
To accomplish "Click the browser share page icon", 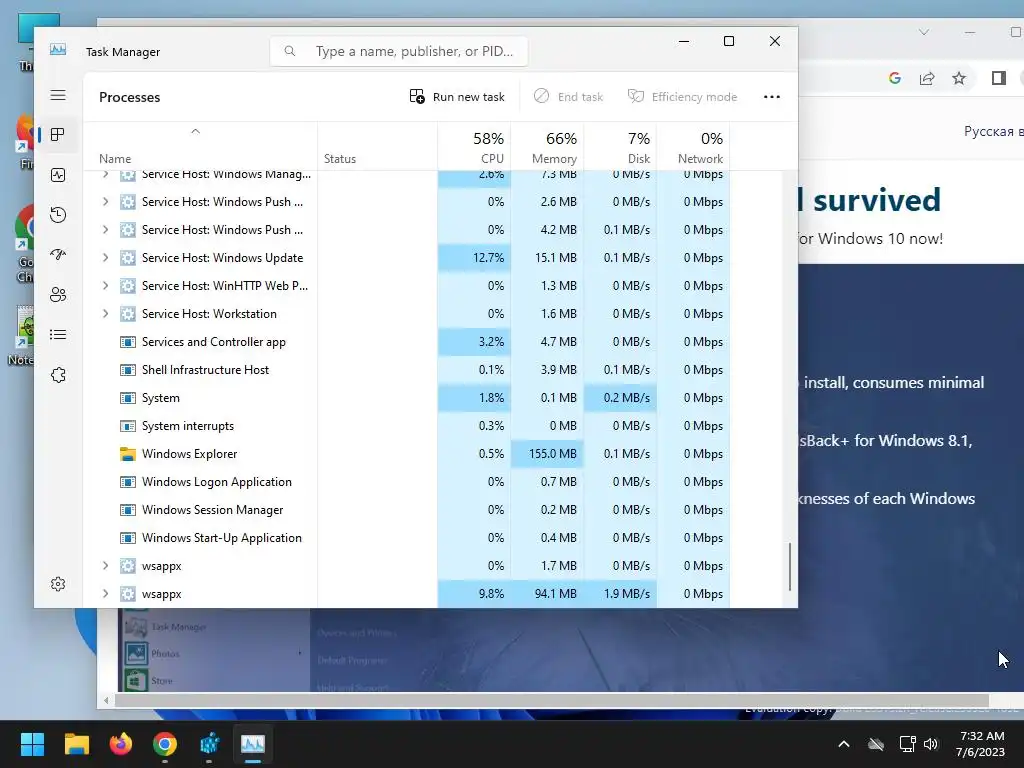I will (927, 78).
